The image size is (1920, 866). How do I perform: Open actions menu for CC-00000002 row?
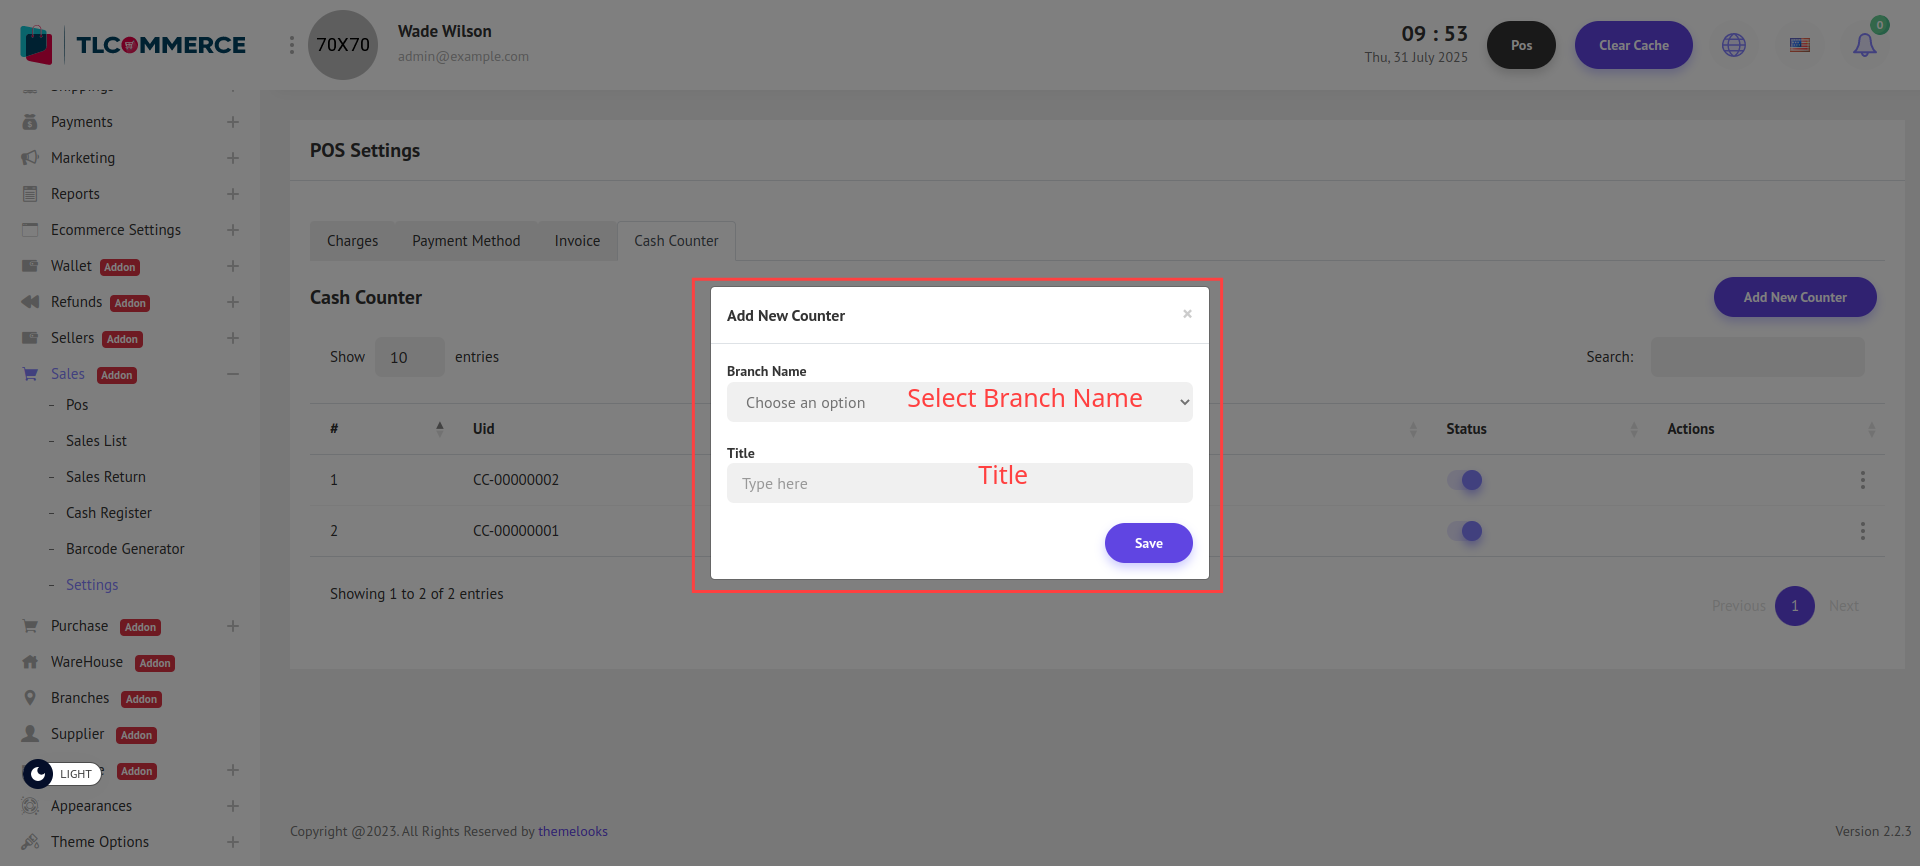coord(1862,480)
